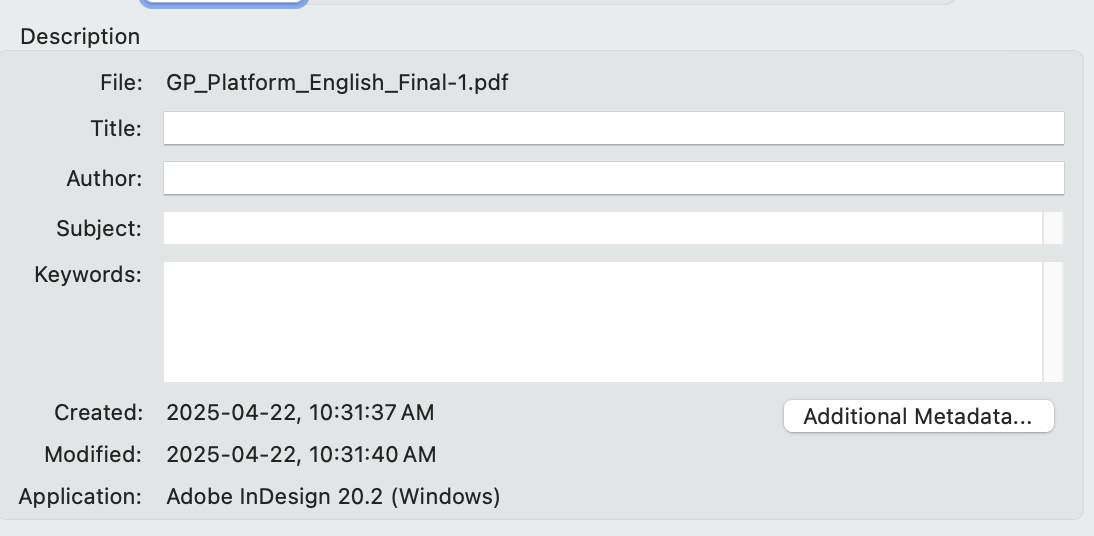Select the highlighted tab above Description

pos(224,3)
